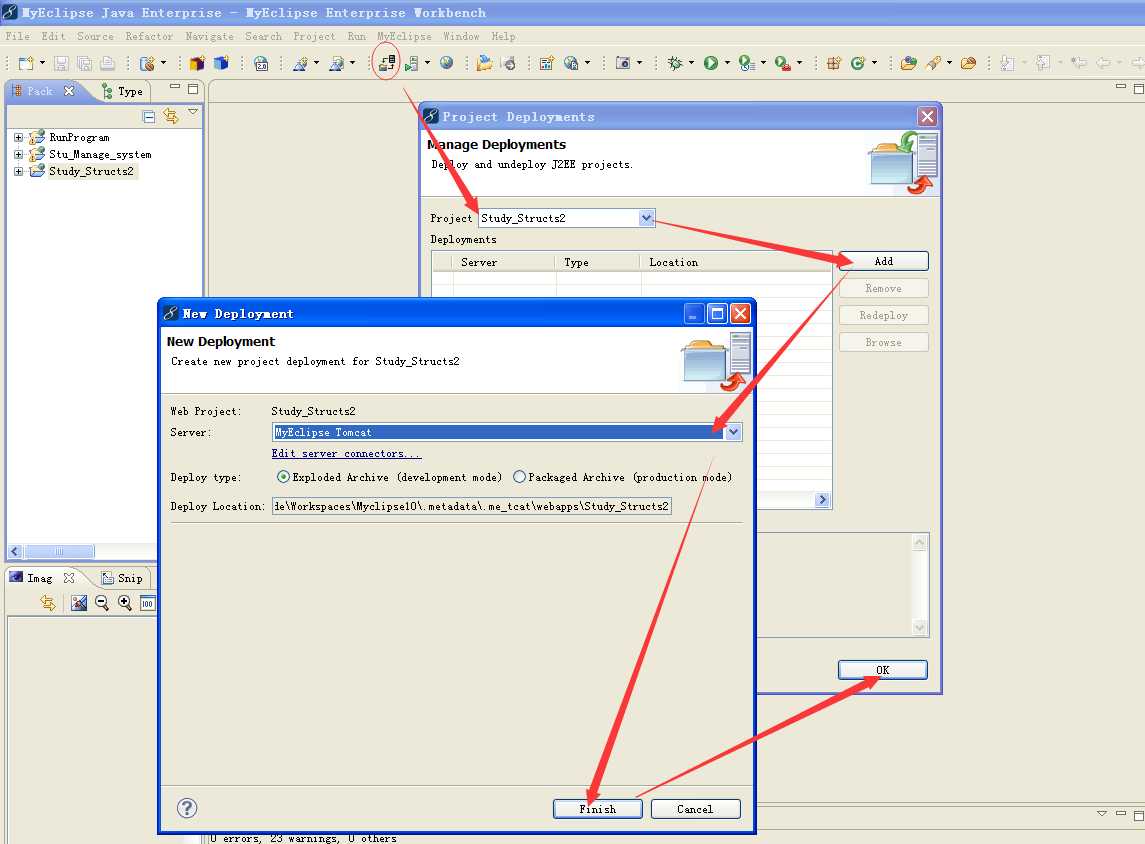The image size is (1145, 844).
Task: Click the Deploy MyEclipse J2EE Project icon
Action: point(387,63)
